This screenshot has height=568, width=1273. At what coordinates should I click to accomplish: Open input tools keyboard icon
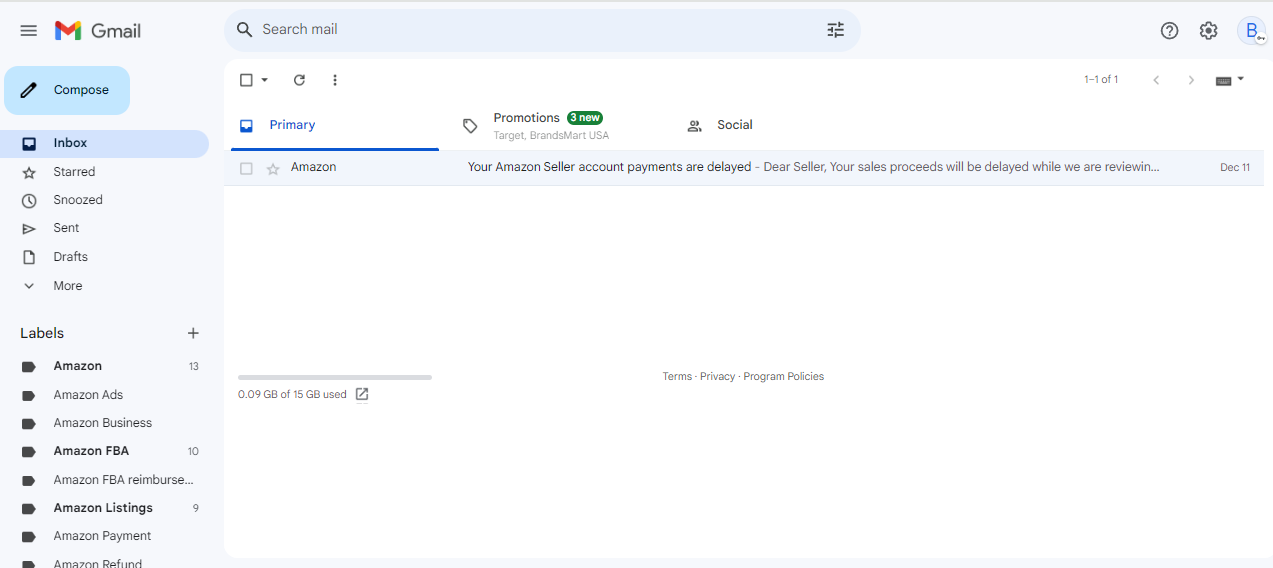(x=1223, y=80)
